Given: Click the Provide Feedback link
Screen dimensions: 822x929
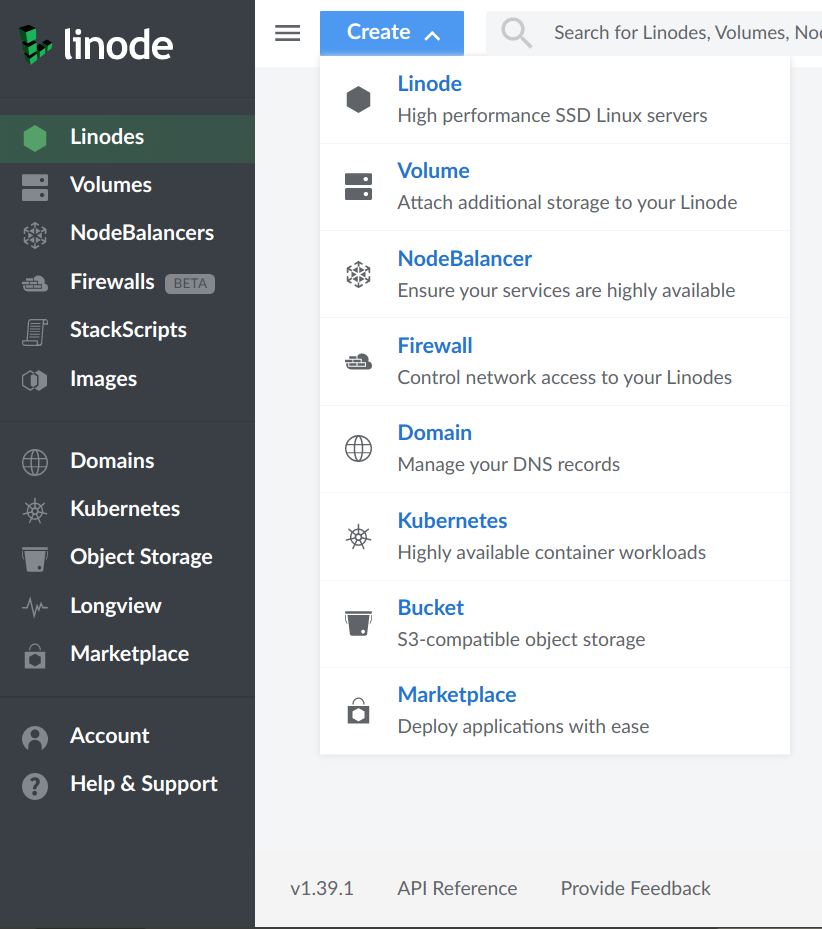Looking at the screenshot, I should point(635,888).
